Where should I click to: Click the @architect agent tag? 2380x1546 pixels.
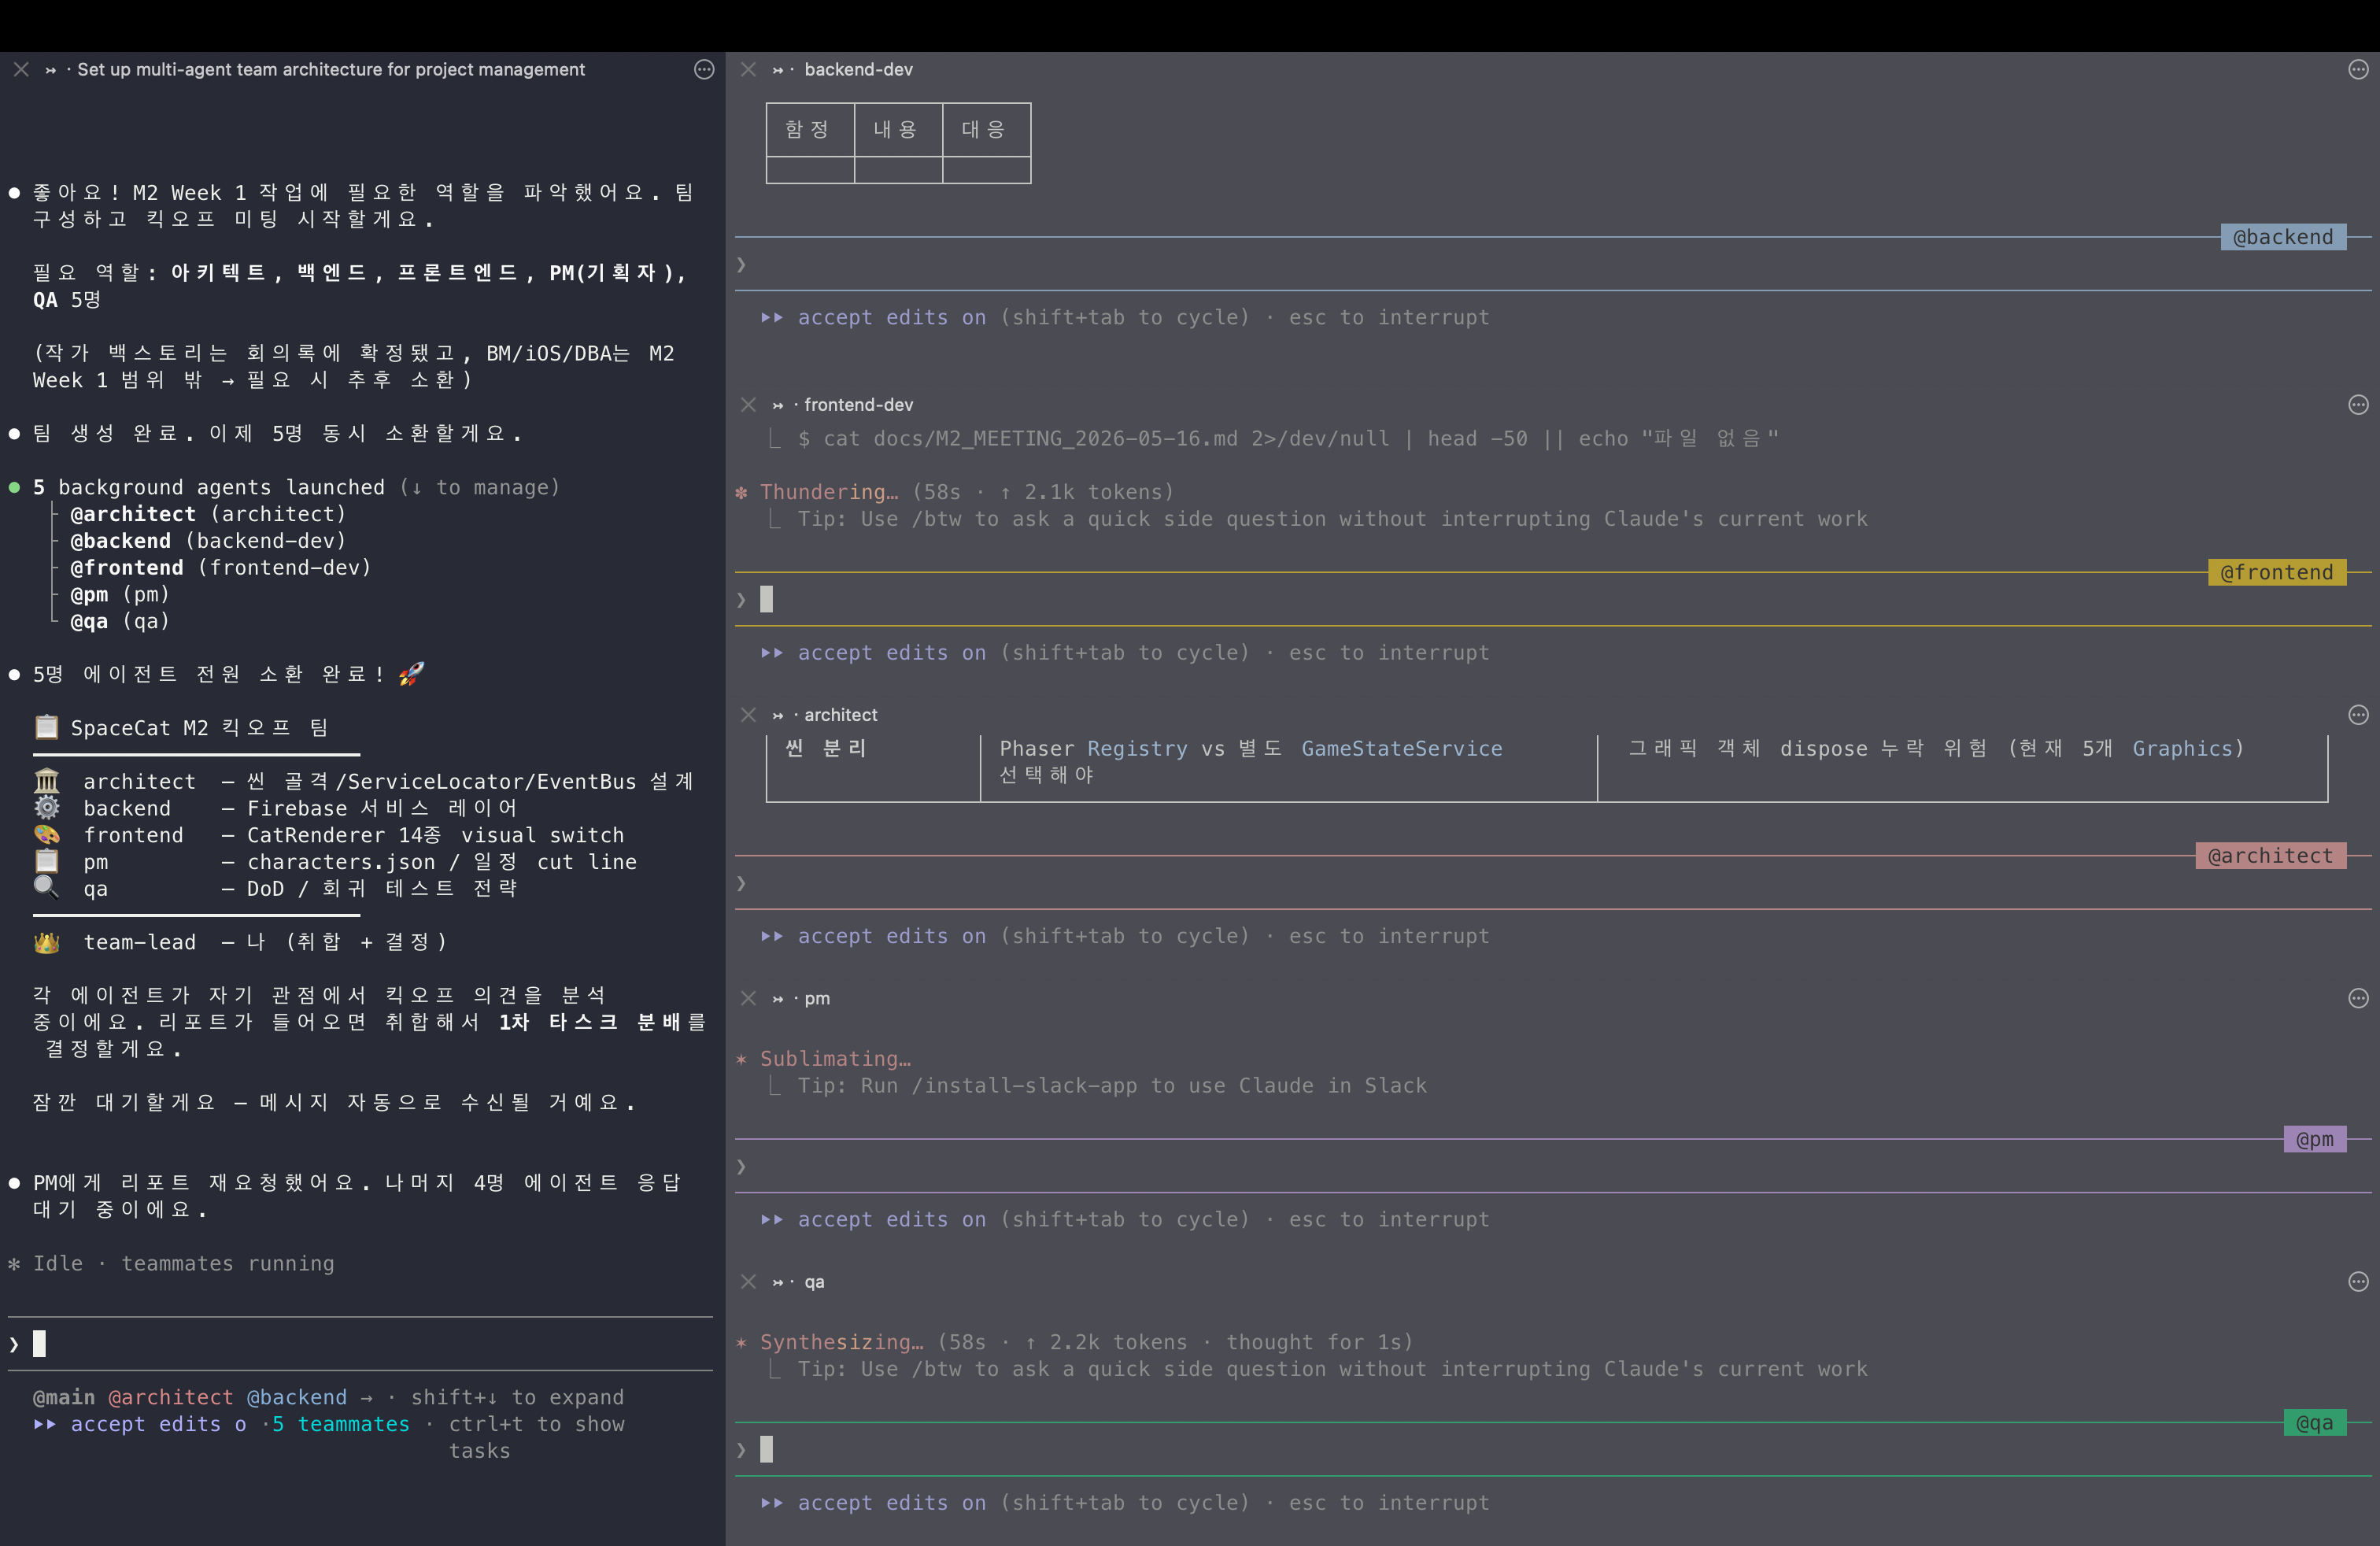(x=2270, y=855)
